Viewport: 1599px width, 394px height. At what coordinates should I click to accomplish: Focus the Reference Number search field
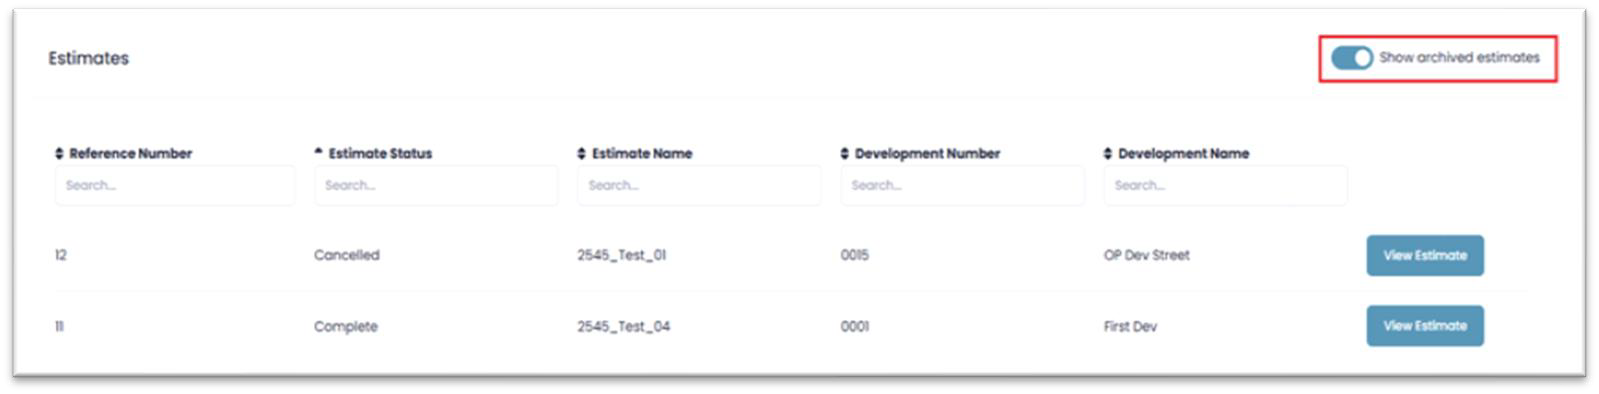pos(175,186)
